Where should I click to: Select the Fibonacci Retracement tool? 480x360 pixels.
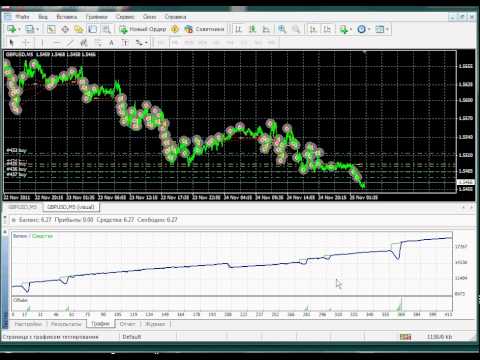coord(98,43)
